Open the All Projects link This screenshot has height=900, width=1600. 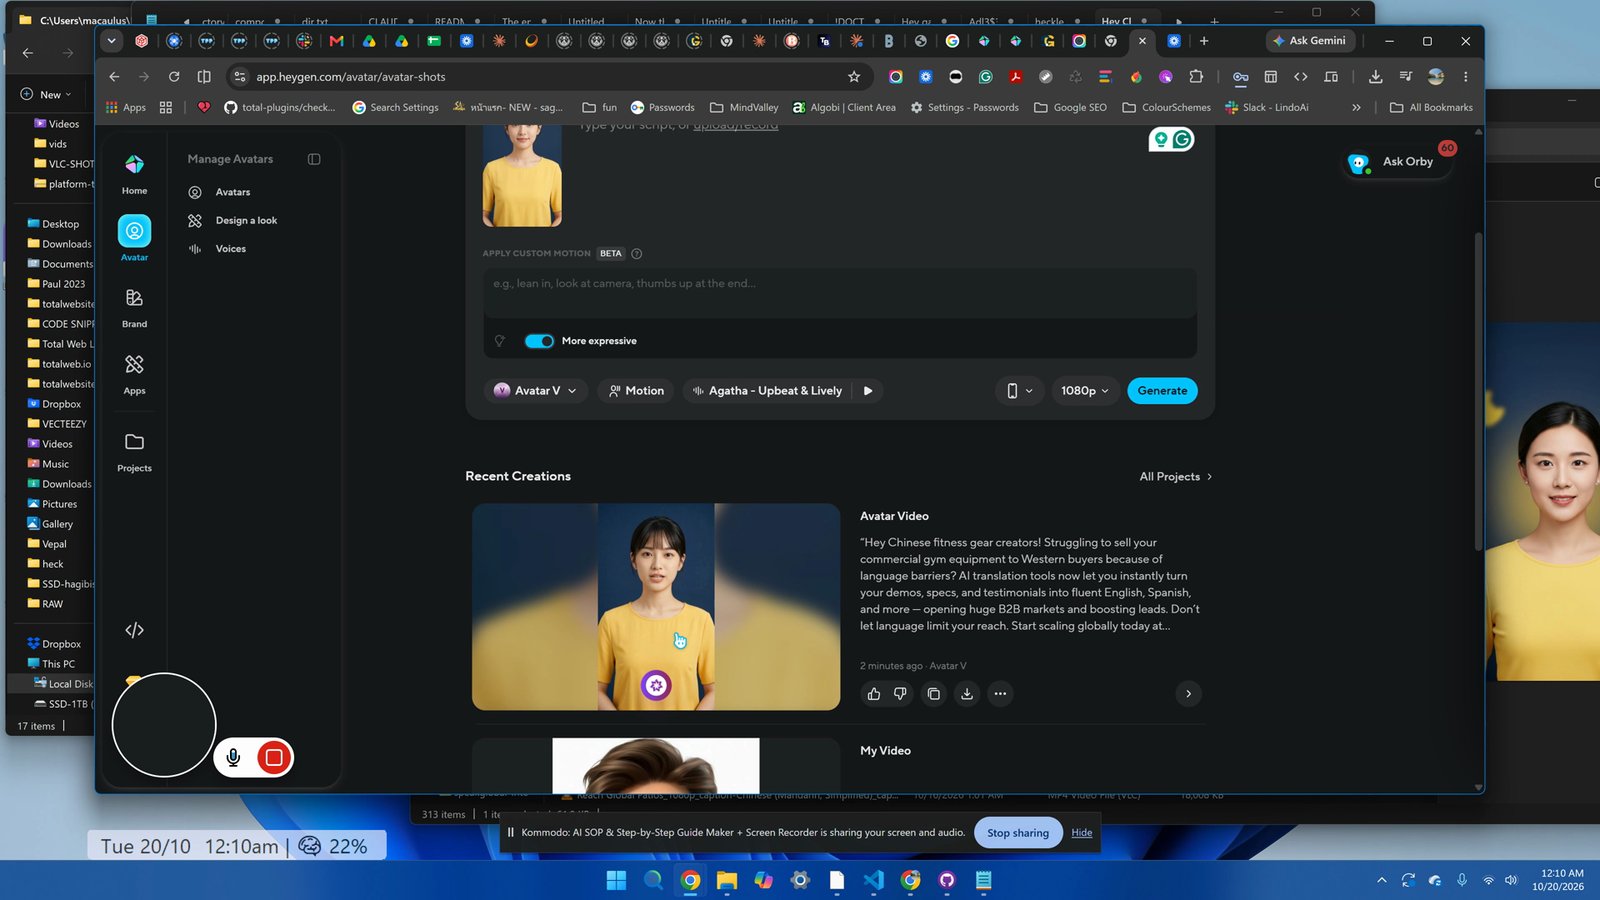click(x=1176, y=477)
